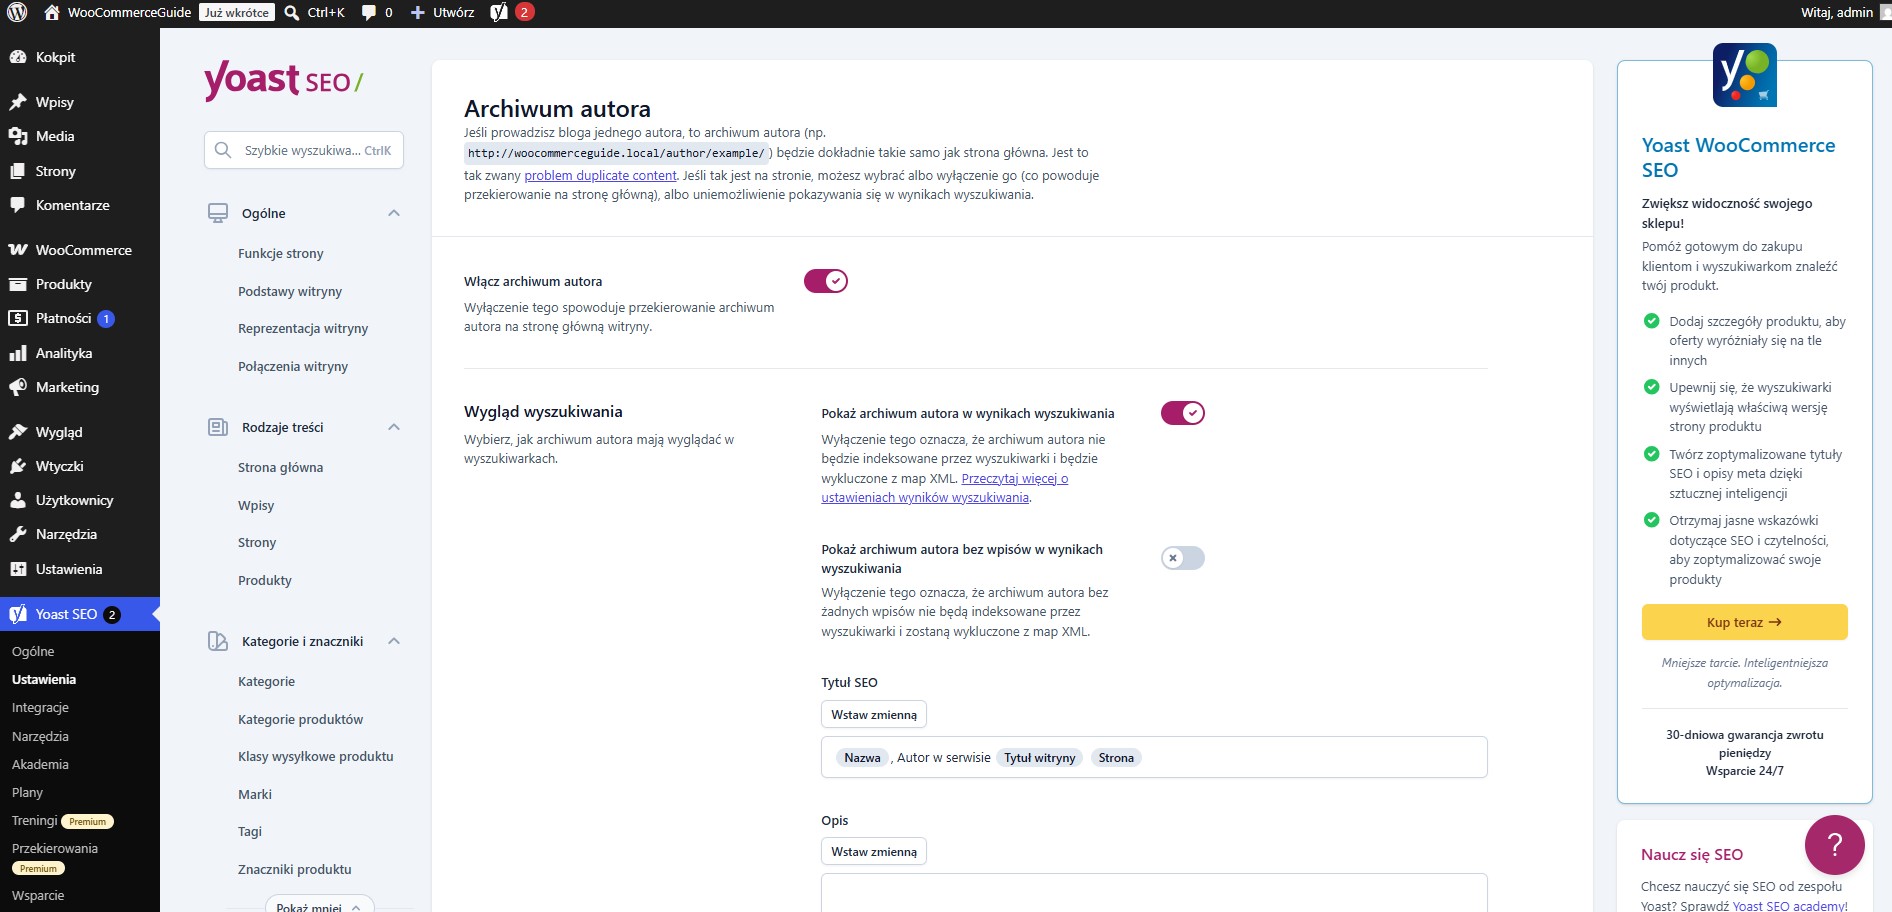Collapse the Rodzaje treści section
This screenshot has height=912, width=1892.
click(394, 427)
